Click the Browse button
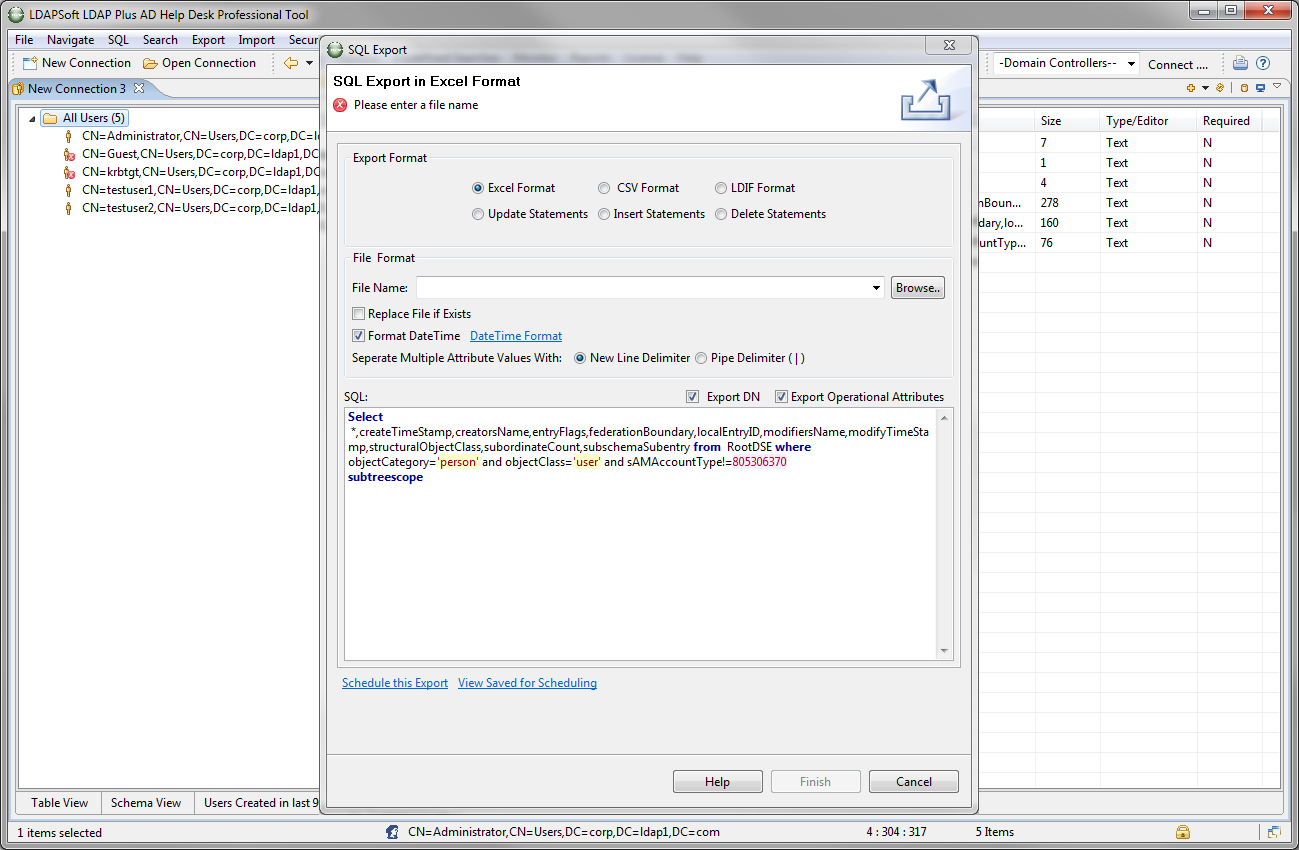Image resolution: width=1299 pixels, height=850 pixels. [x=917, y=288]
